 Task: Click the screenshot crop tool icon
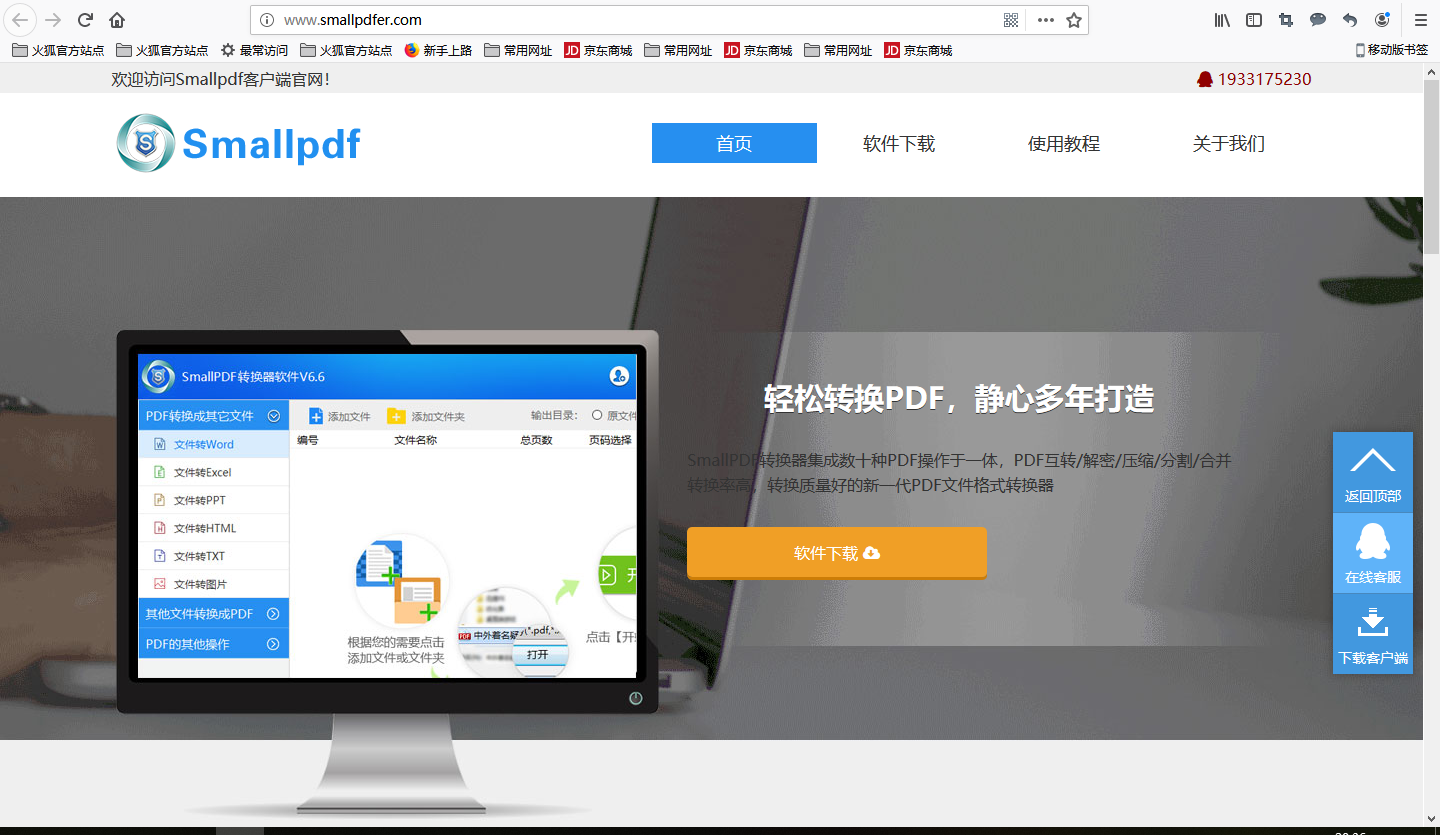pos(1286,20)
